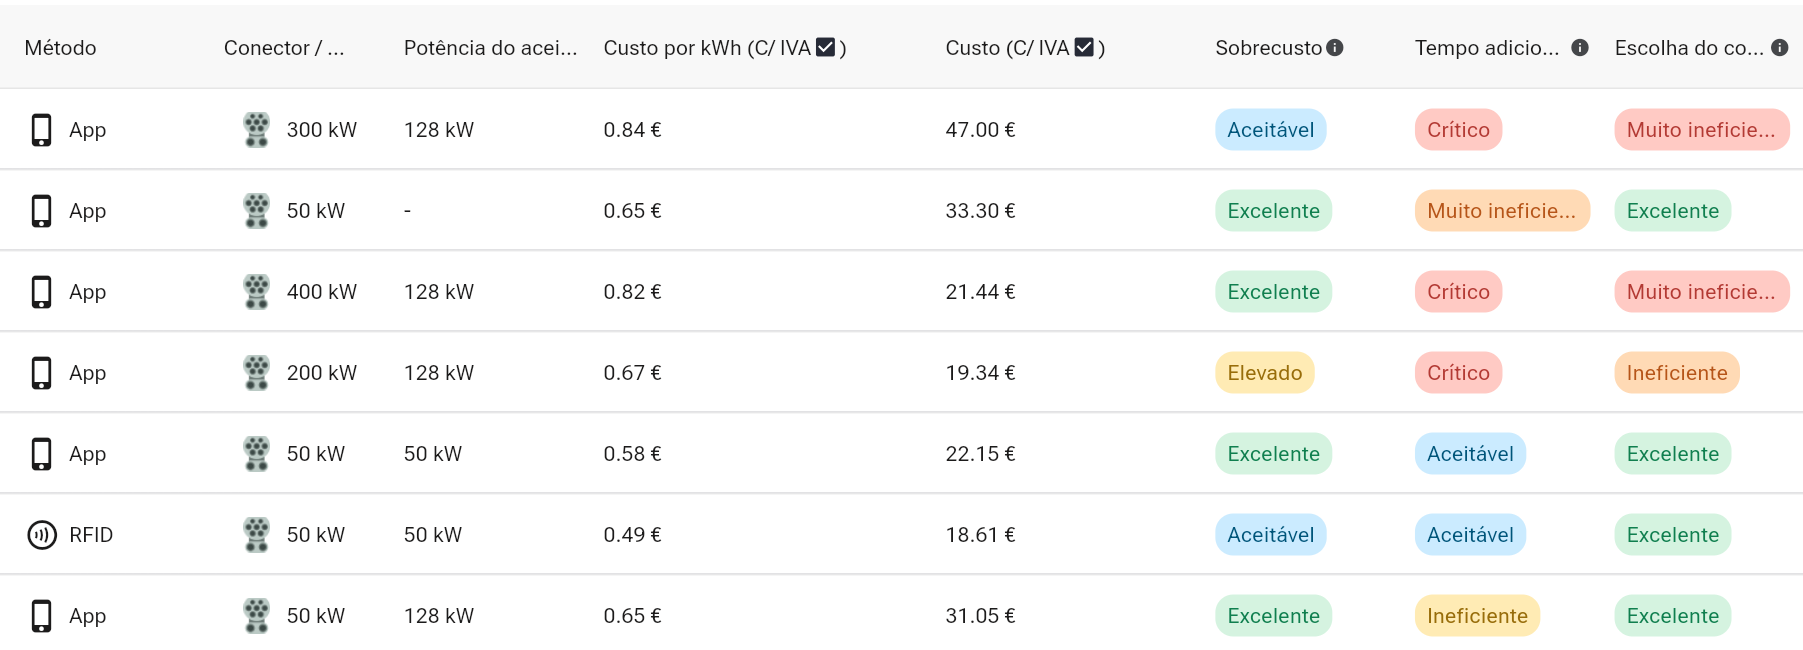Sort by the Método column header

click(61, 48)
